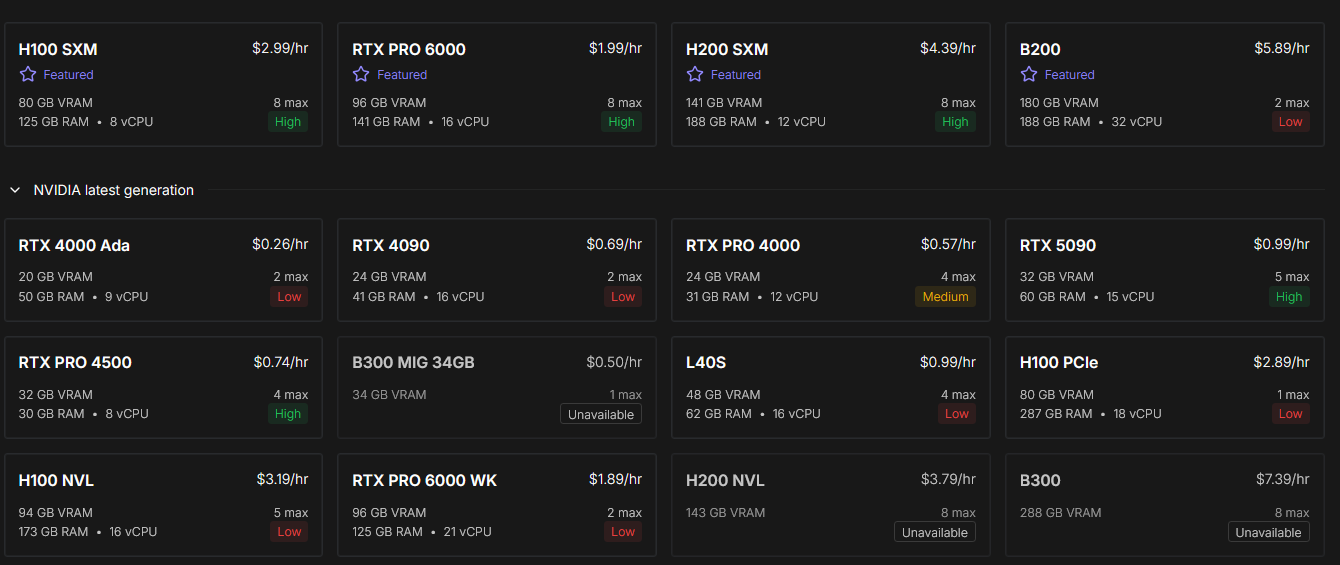
Task: Click the High badge on the RTX PRO 6000 card
Action: click(622, 122)
